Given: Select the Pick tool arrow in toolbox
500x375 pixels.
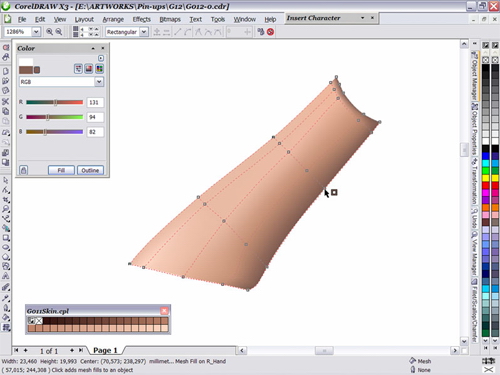Looking at the screenshot, I should coord(6,180).
